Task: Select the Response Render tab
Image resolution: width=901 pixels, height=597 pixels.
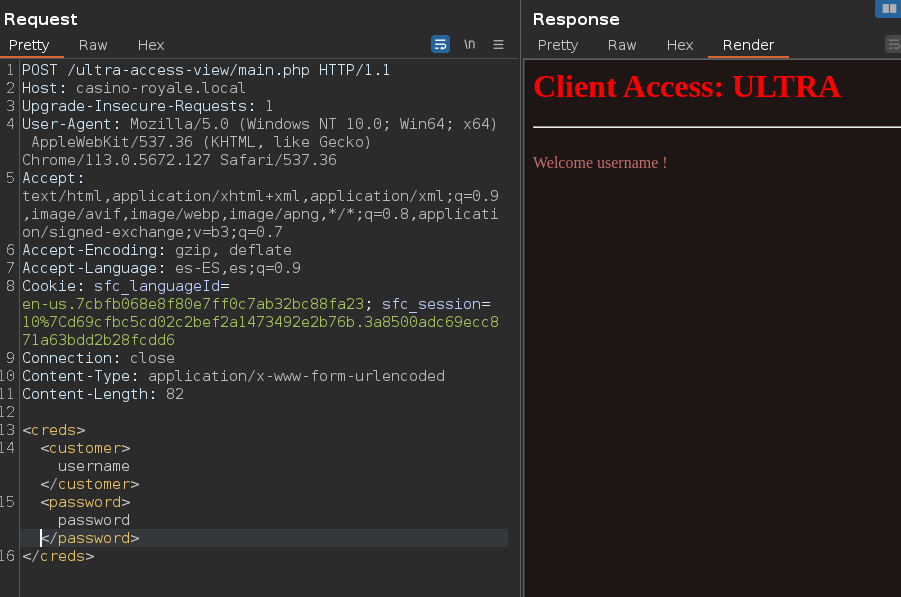Action: [748, 45]
